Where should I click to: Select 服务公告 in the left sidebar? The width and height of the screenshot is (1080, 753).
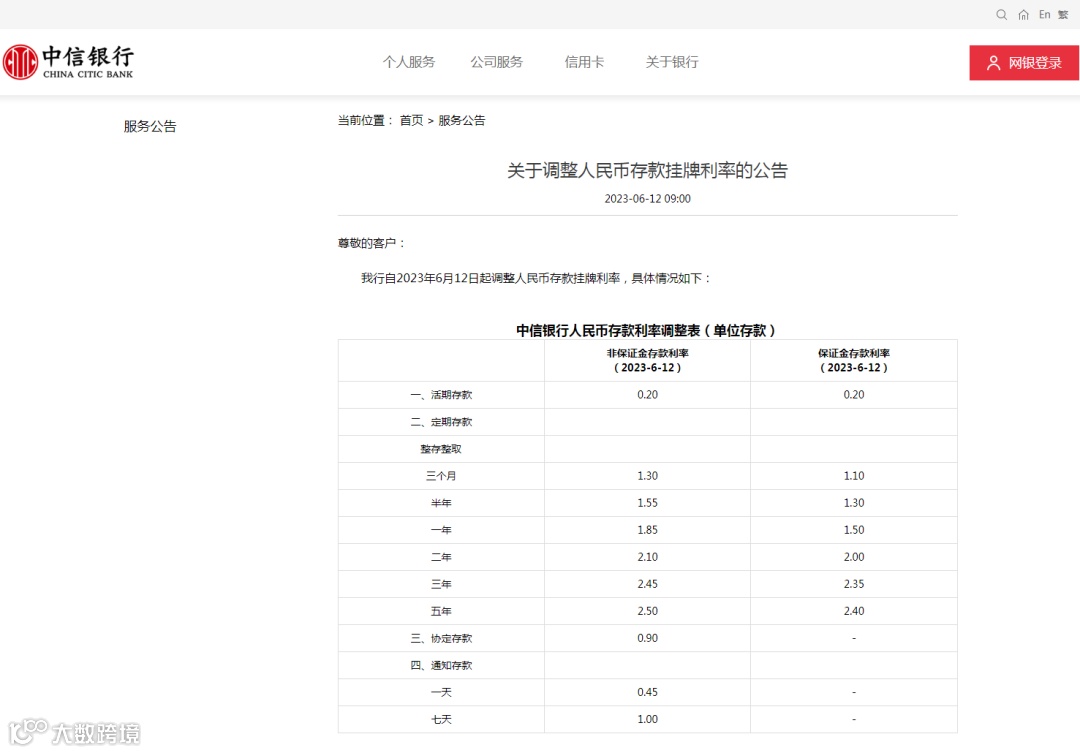coord(150,126)
